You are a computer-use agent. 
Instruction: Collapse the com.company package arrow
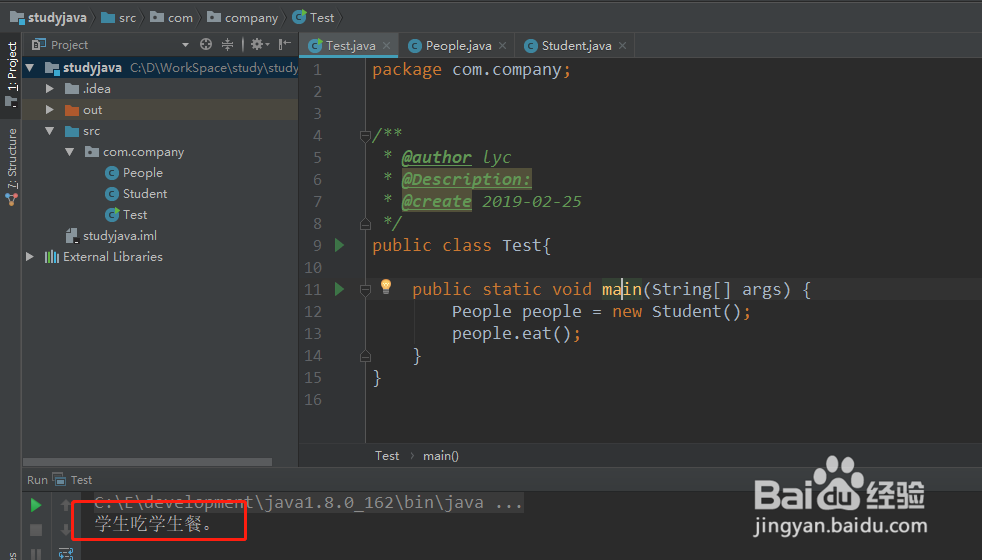click(x=70, y=152)
